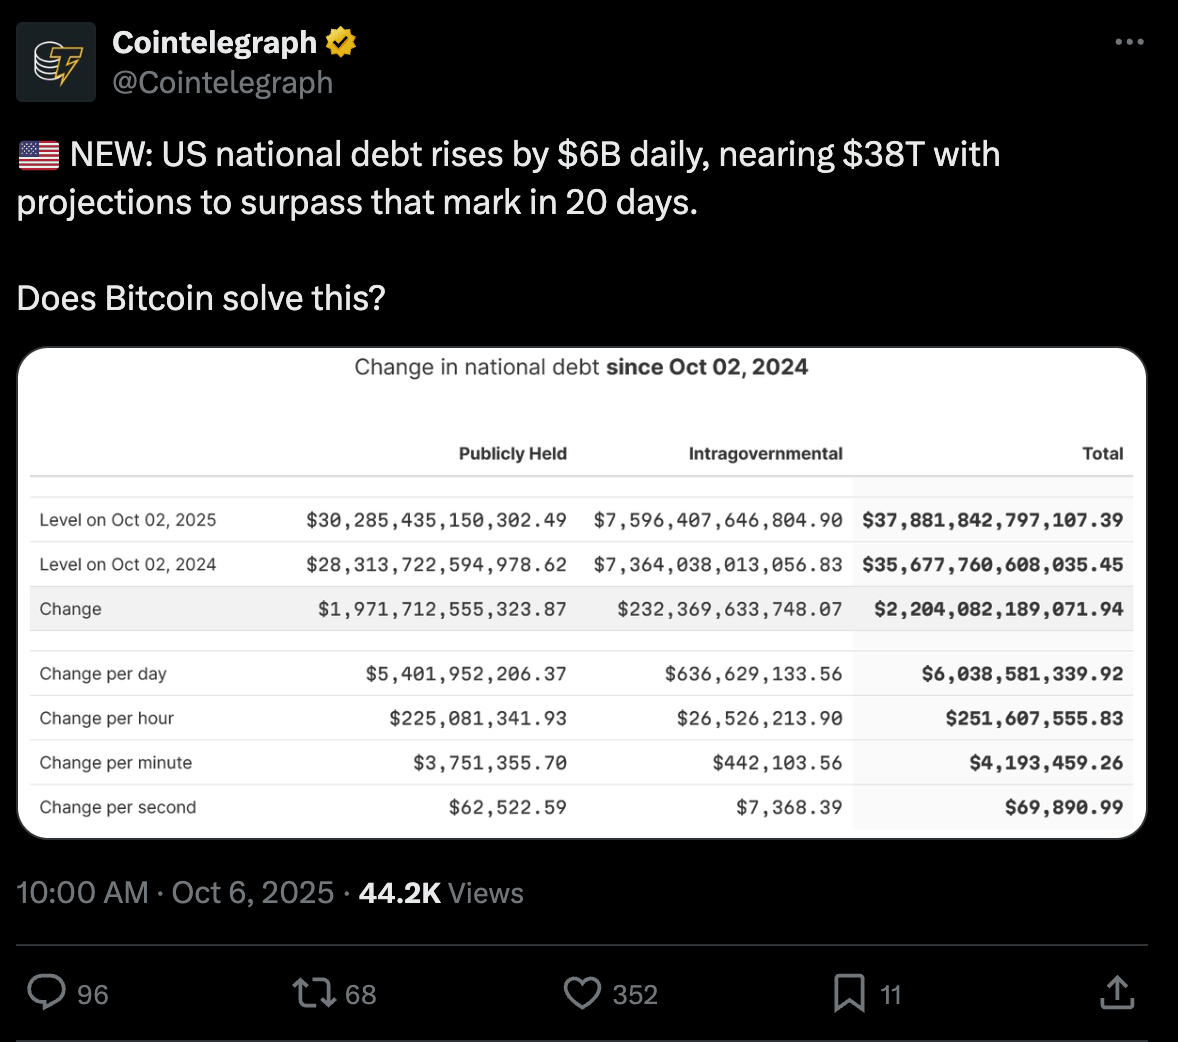1178x1042 pixels.
Task: Bookmark this post
Action: (849, 993)
